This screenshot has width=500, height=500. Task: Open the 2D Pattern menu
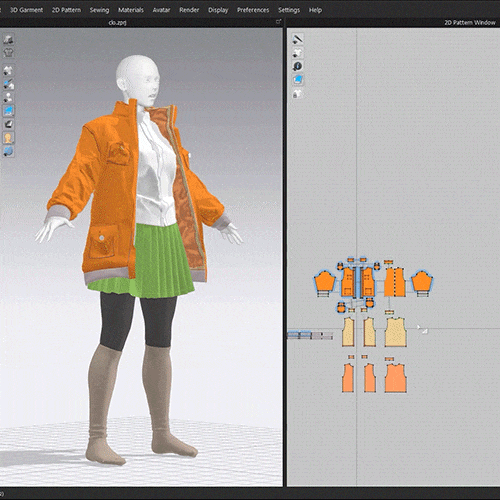click(66, 10)
